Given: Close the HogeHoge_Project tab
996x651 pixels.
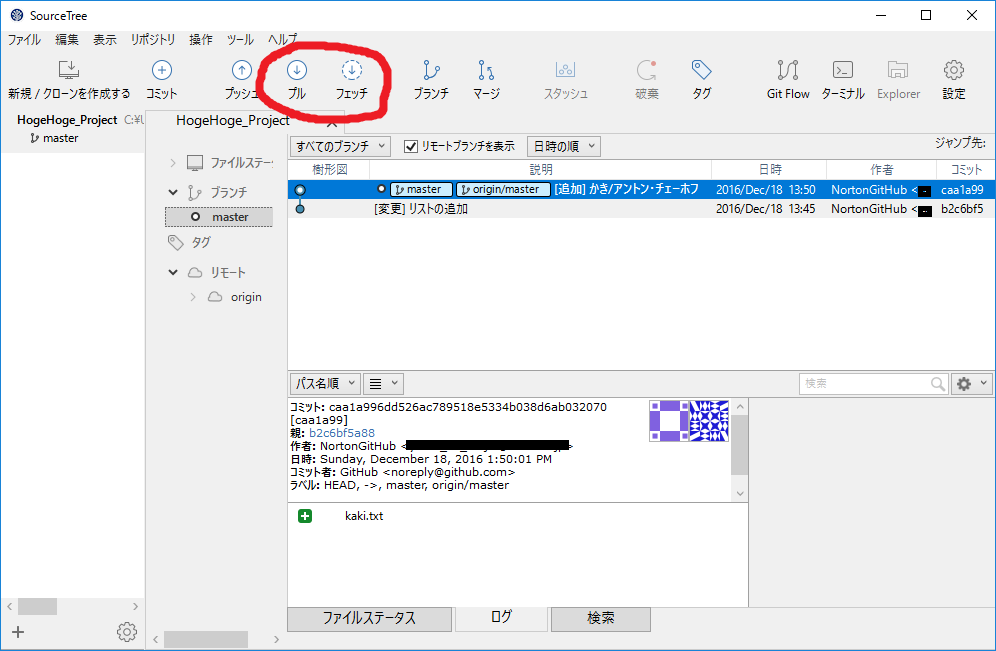Looking at the screenshot, I should [332, 123].
